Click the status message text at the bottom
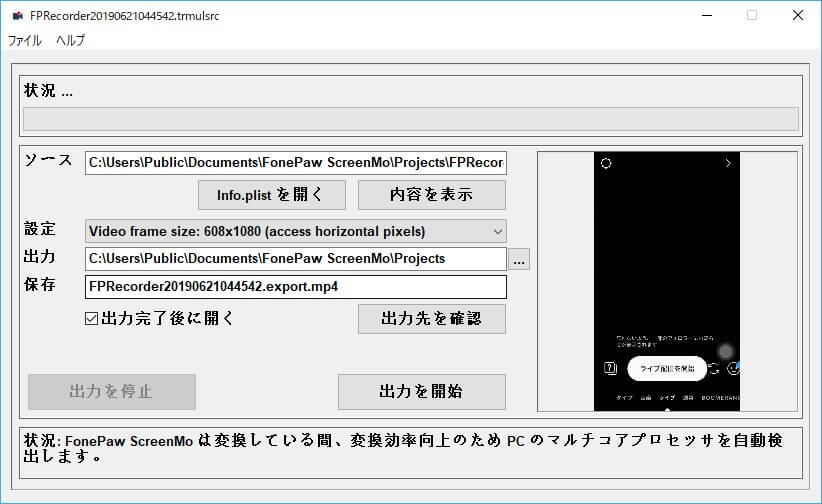The image size is (822, 504). (x=403, y=448)
